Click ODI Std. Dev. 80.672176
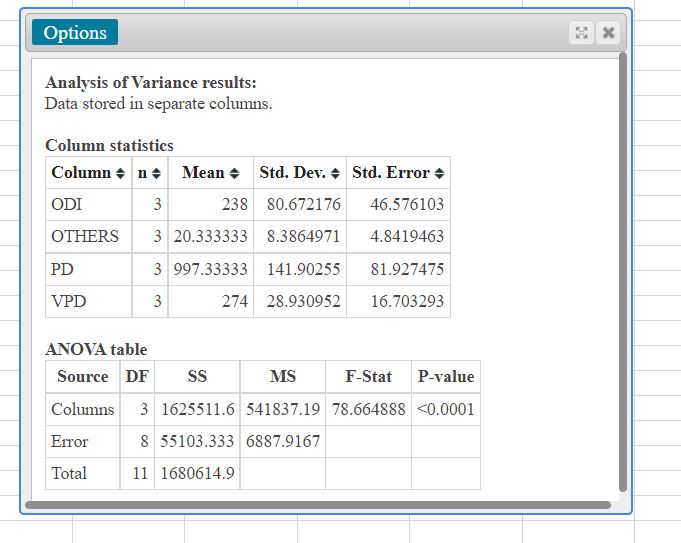This screenshot has height=543, width=681. [x=304, y=204]
